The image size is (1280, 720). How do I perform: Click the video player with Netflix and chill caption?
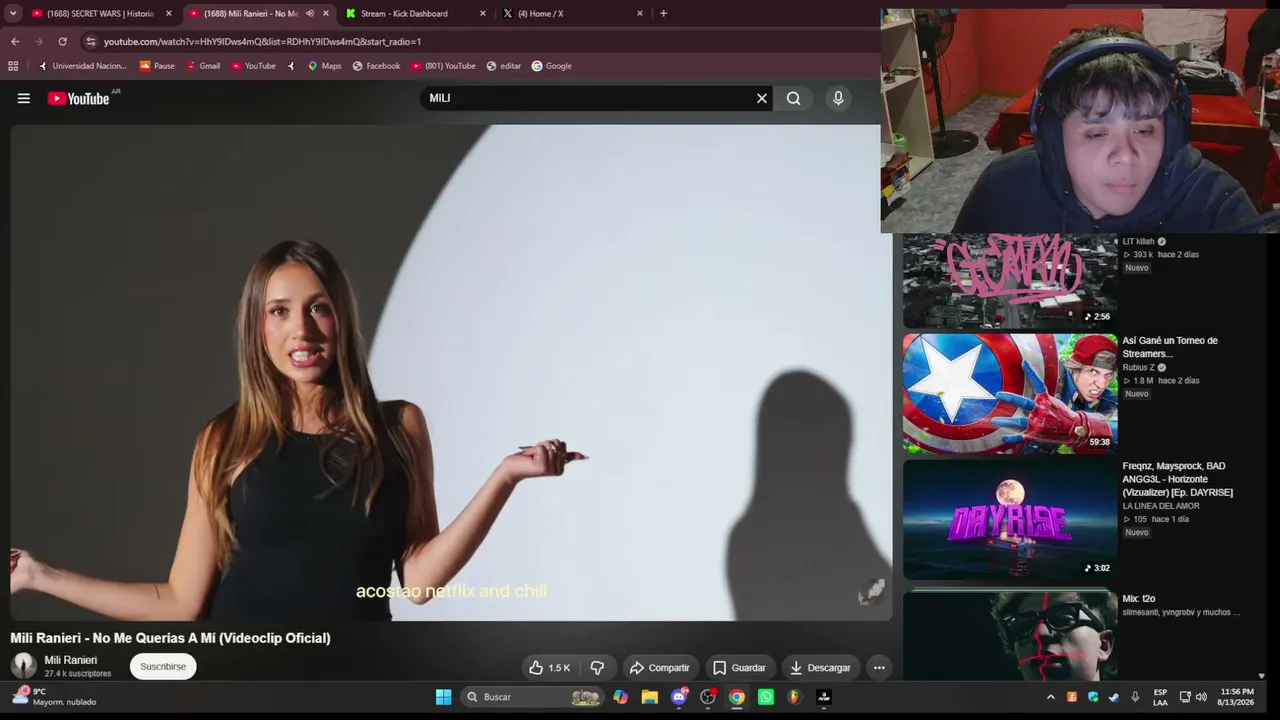coord(451,372)
